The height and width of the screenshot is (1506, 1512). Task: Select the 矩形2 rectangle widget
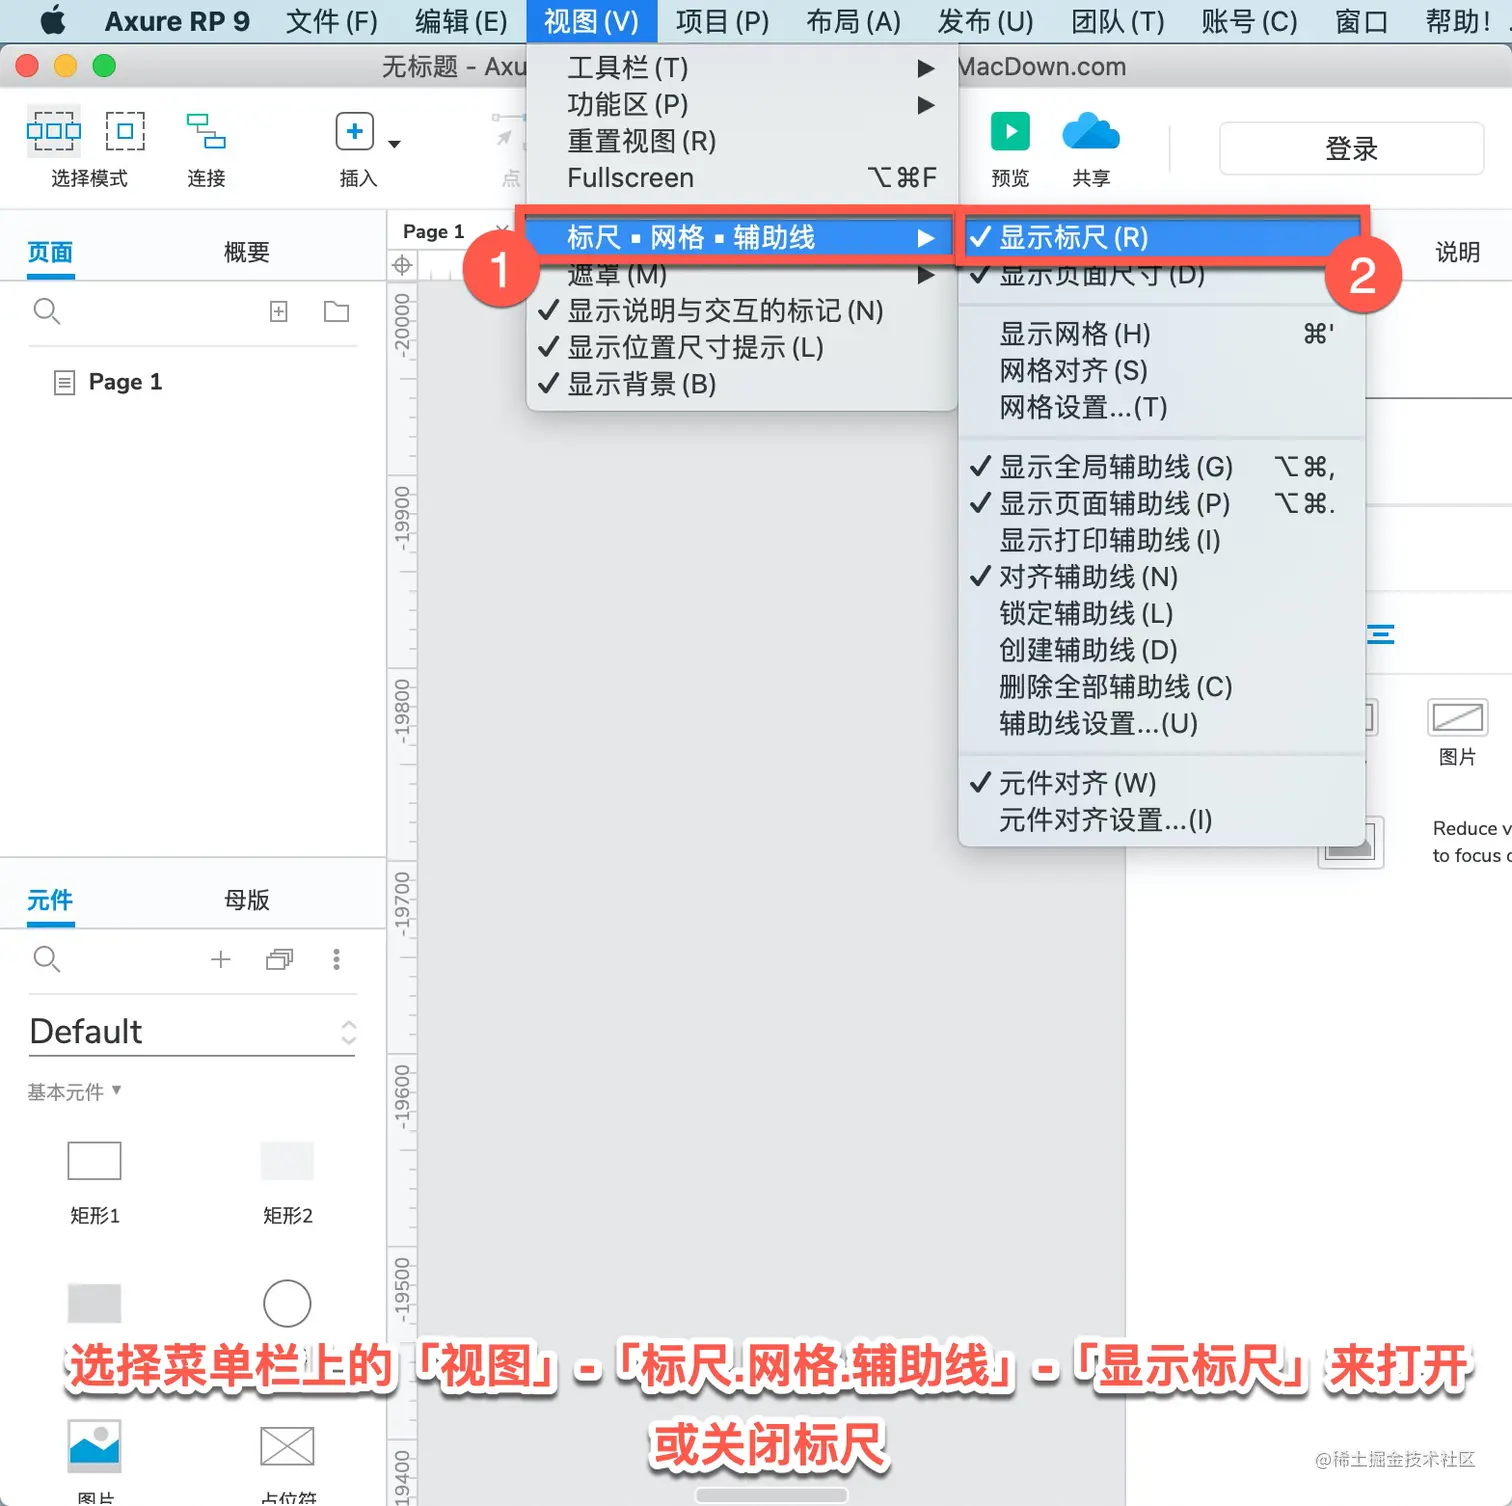click(287, 1161)
